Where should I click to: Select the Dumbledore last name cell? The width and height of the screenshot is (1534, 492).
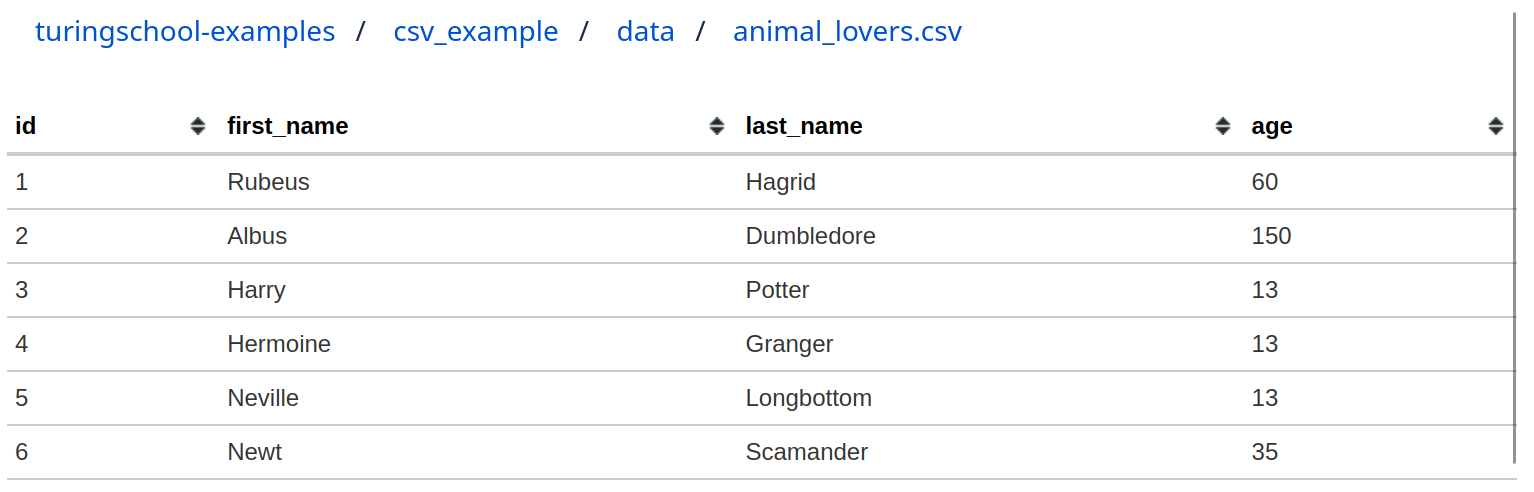tap(811, 236)
